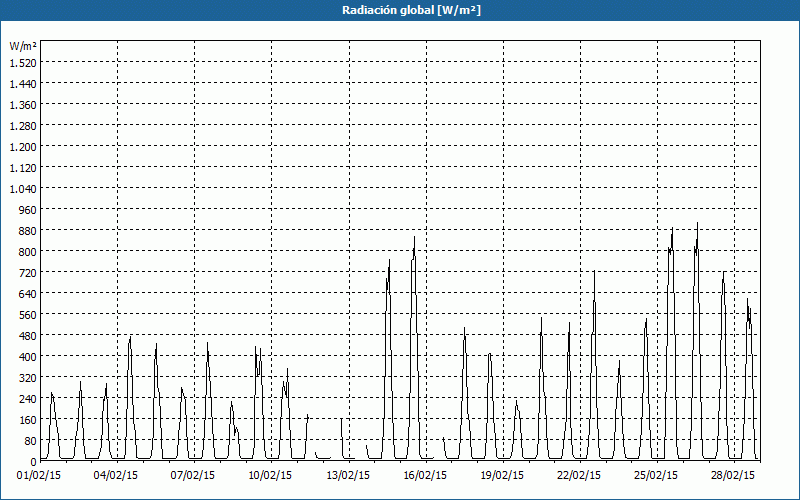800x500 pixels.
Task: Click the 160 y-axis label
Action: point(28,419)
